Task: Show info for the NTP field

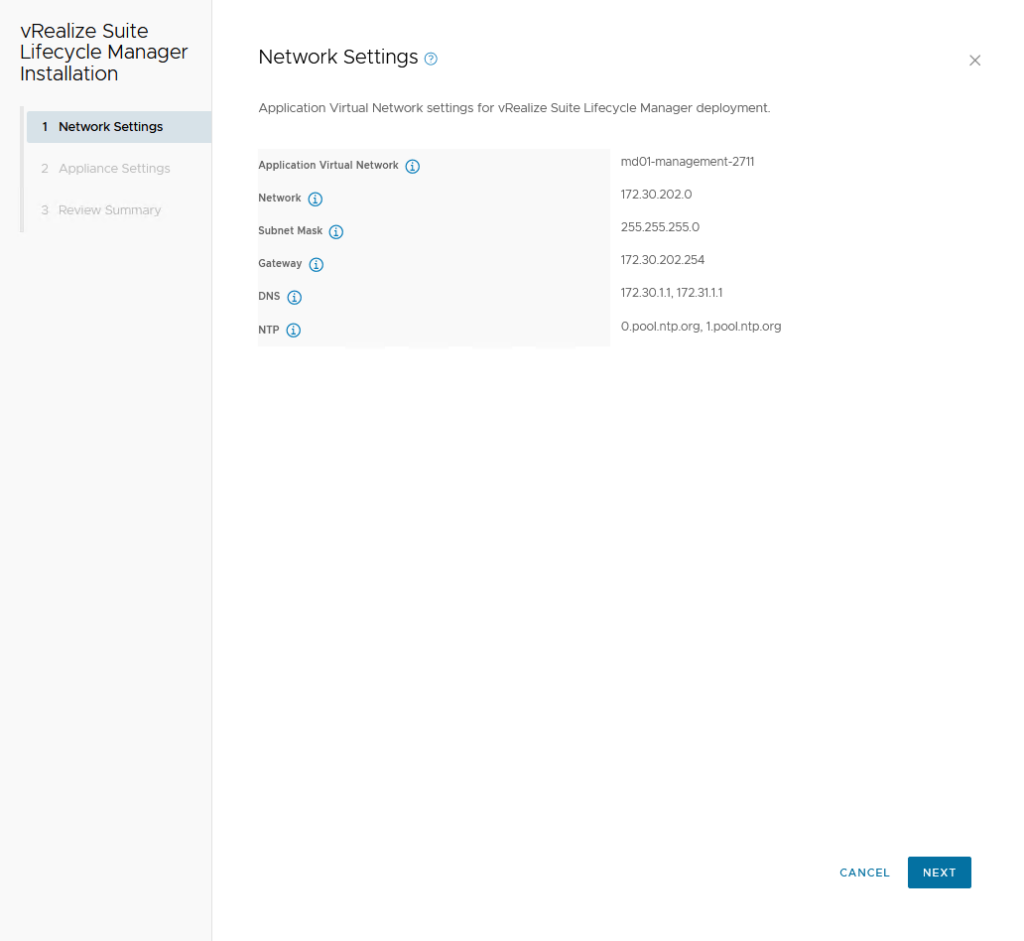Action: [293, 330]
